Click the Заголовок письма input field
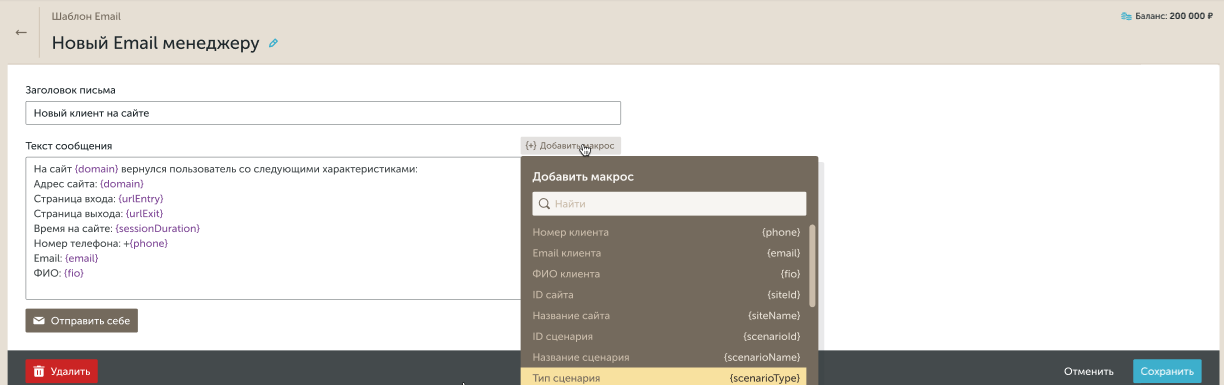Viewport: 1224px width, 385px height. [323, 113]
